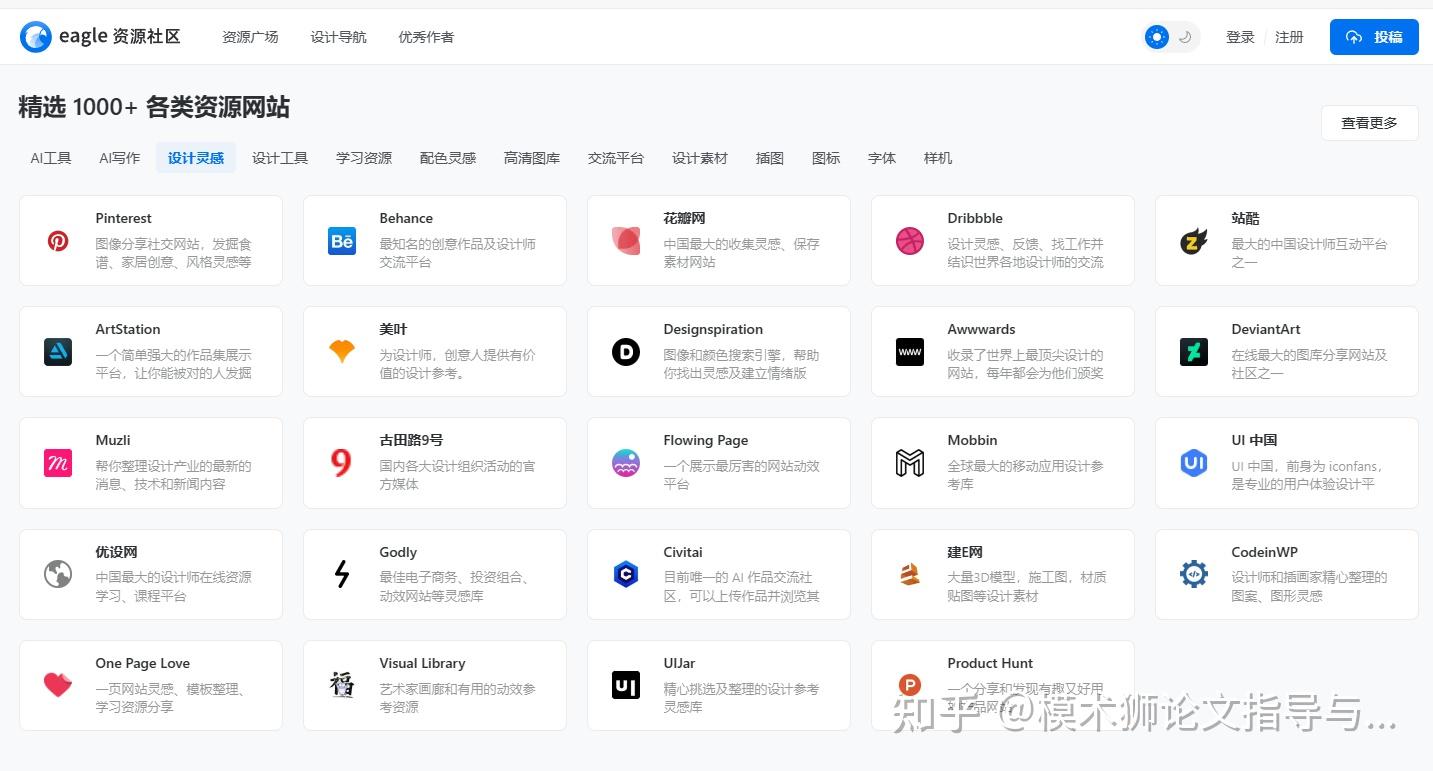1433x771 pixels.
Task: Open 优秀作者 in top navigation
Action: click(426, 37)
